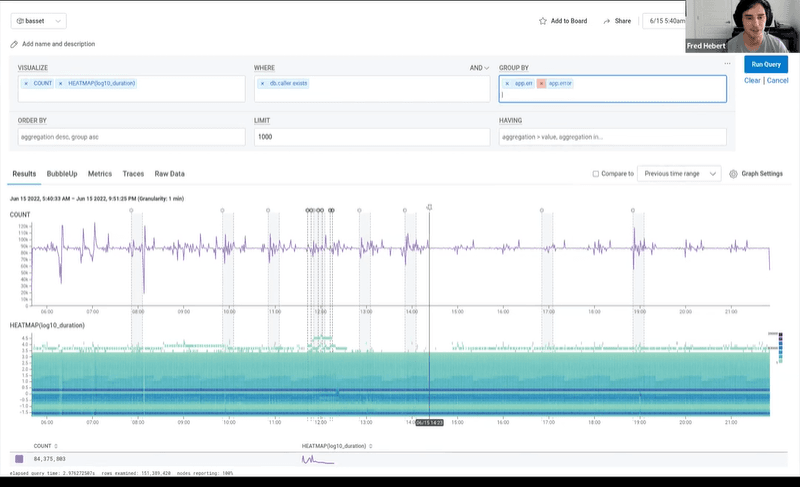The image size is (800, 487).
Task: Open the 6/15 5:40am time range picker
Action: [x=669, y=20]
